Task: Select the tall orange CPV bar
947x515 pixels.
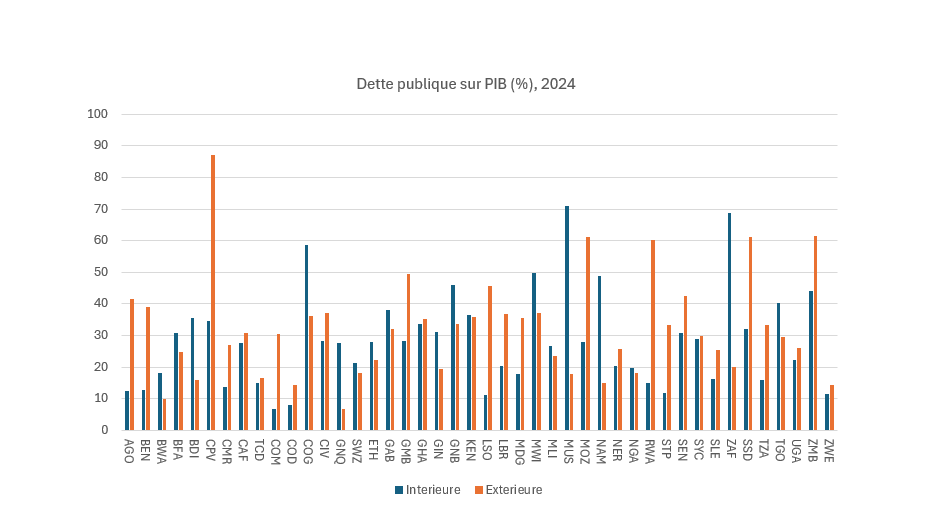Action: [x=213, y=292]
